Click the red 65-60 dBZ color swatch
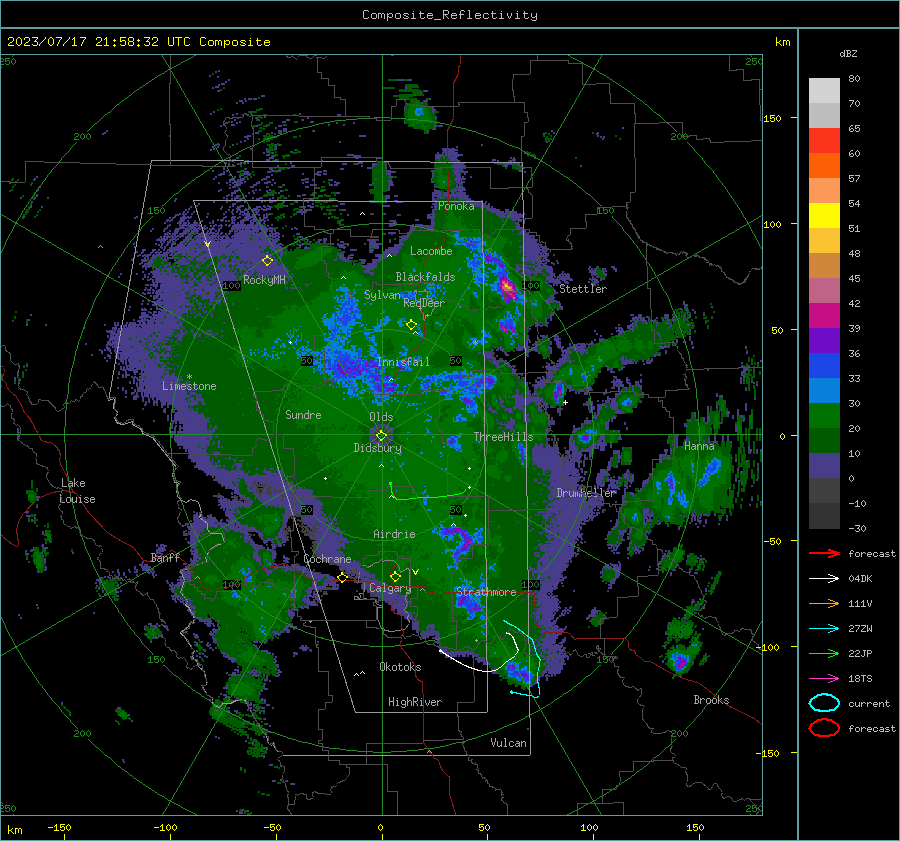 tap(824, 141)
